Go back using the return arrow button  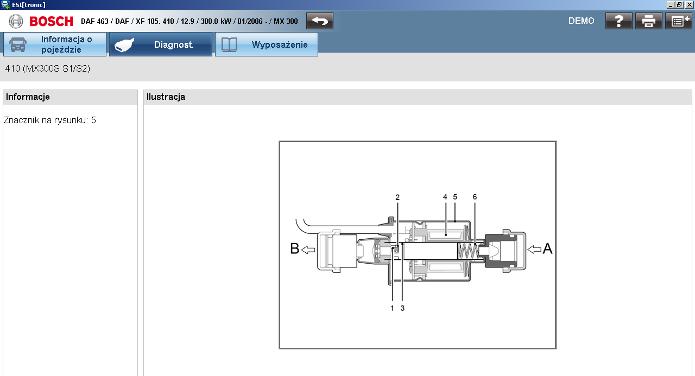(x=320, y=21)
